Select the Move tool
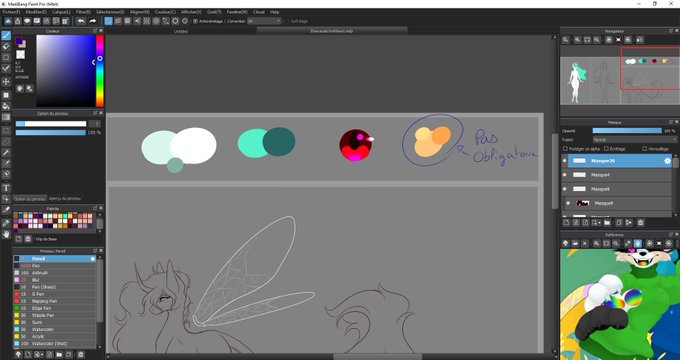Image resolution: width=680 pixels, height=360 pixels. [6, 82]
